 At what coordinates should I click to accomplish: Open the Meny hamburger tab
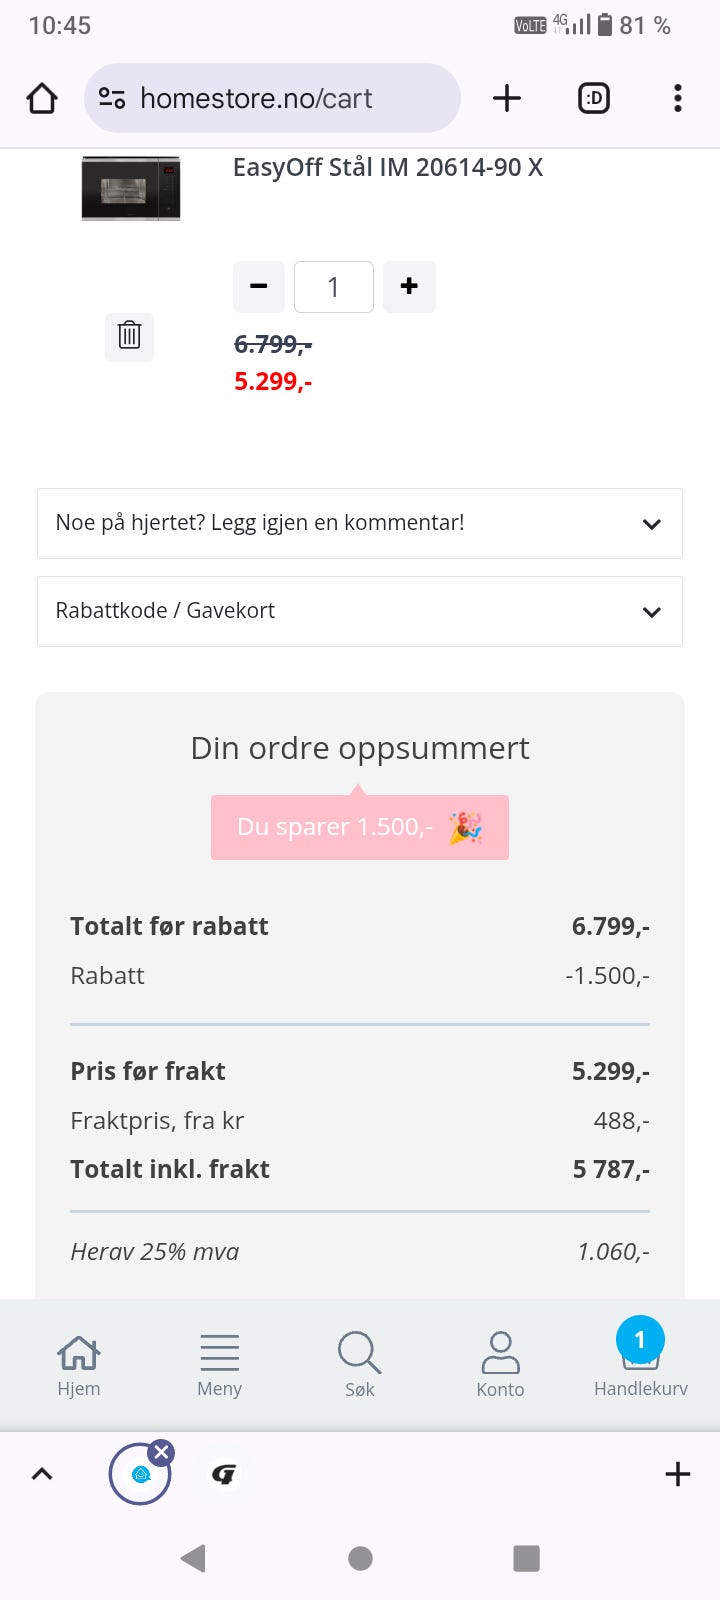coord(219,1364)
